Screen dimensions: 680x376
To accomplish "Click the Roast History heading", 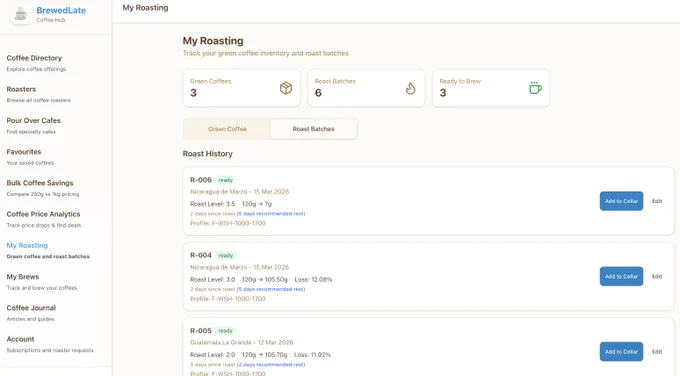I will pyautogui.click(x=208, y=154).
